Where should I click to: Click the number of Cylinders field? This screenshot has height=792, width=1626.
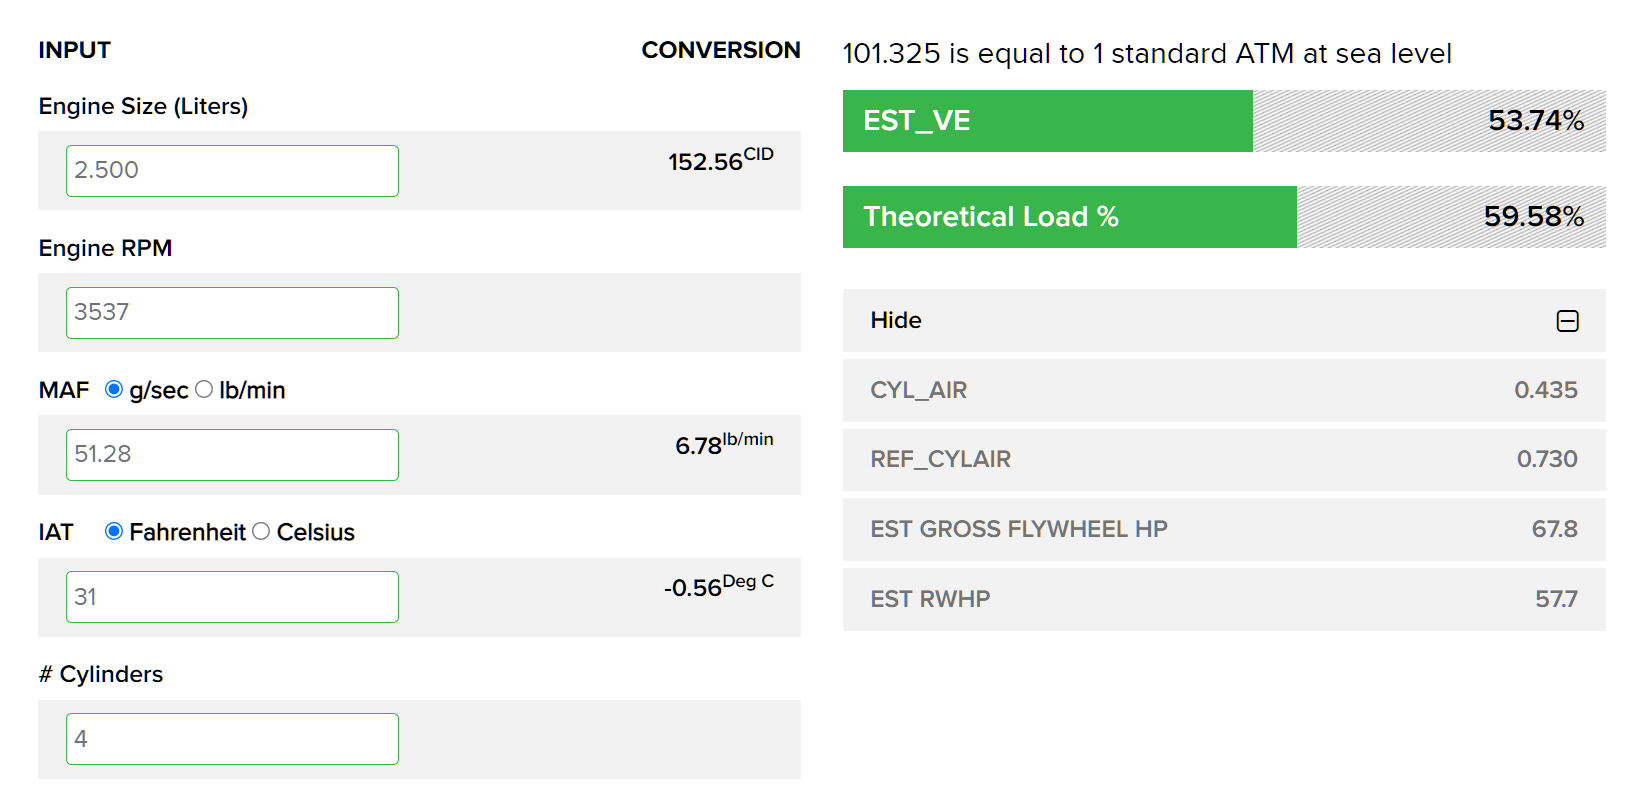(x=232, y=739)
